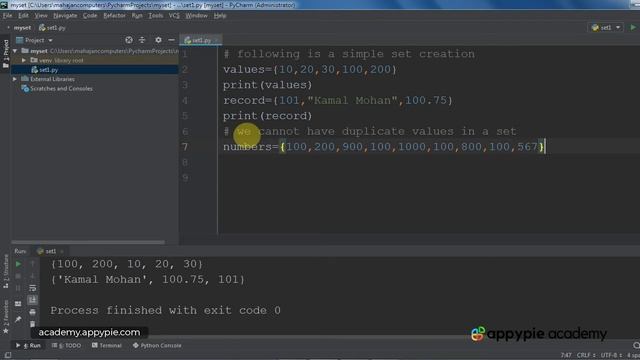Open the Terminal tool window
The height and width of the screenshot is (360, 640).
coord(107,346)
